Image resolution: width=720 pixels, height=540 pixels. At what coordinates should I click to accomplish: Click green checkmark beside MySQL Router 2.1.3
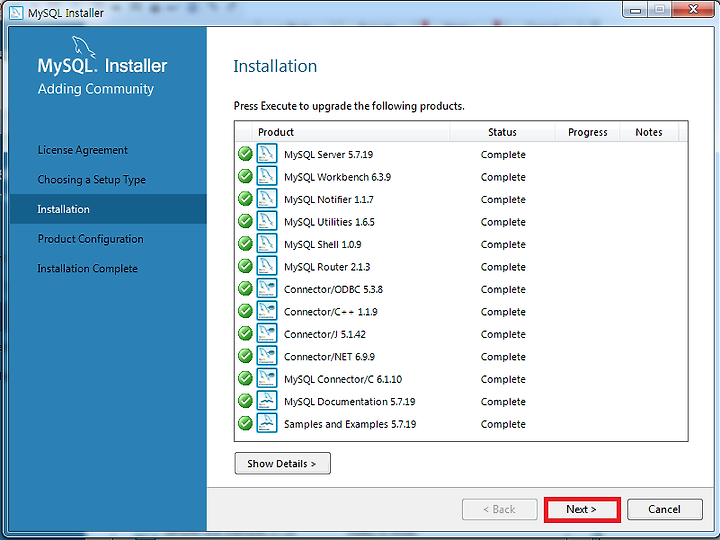click(x=245, y=266)
